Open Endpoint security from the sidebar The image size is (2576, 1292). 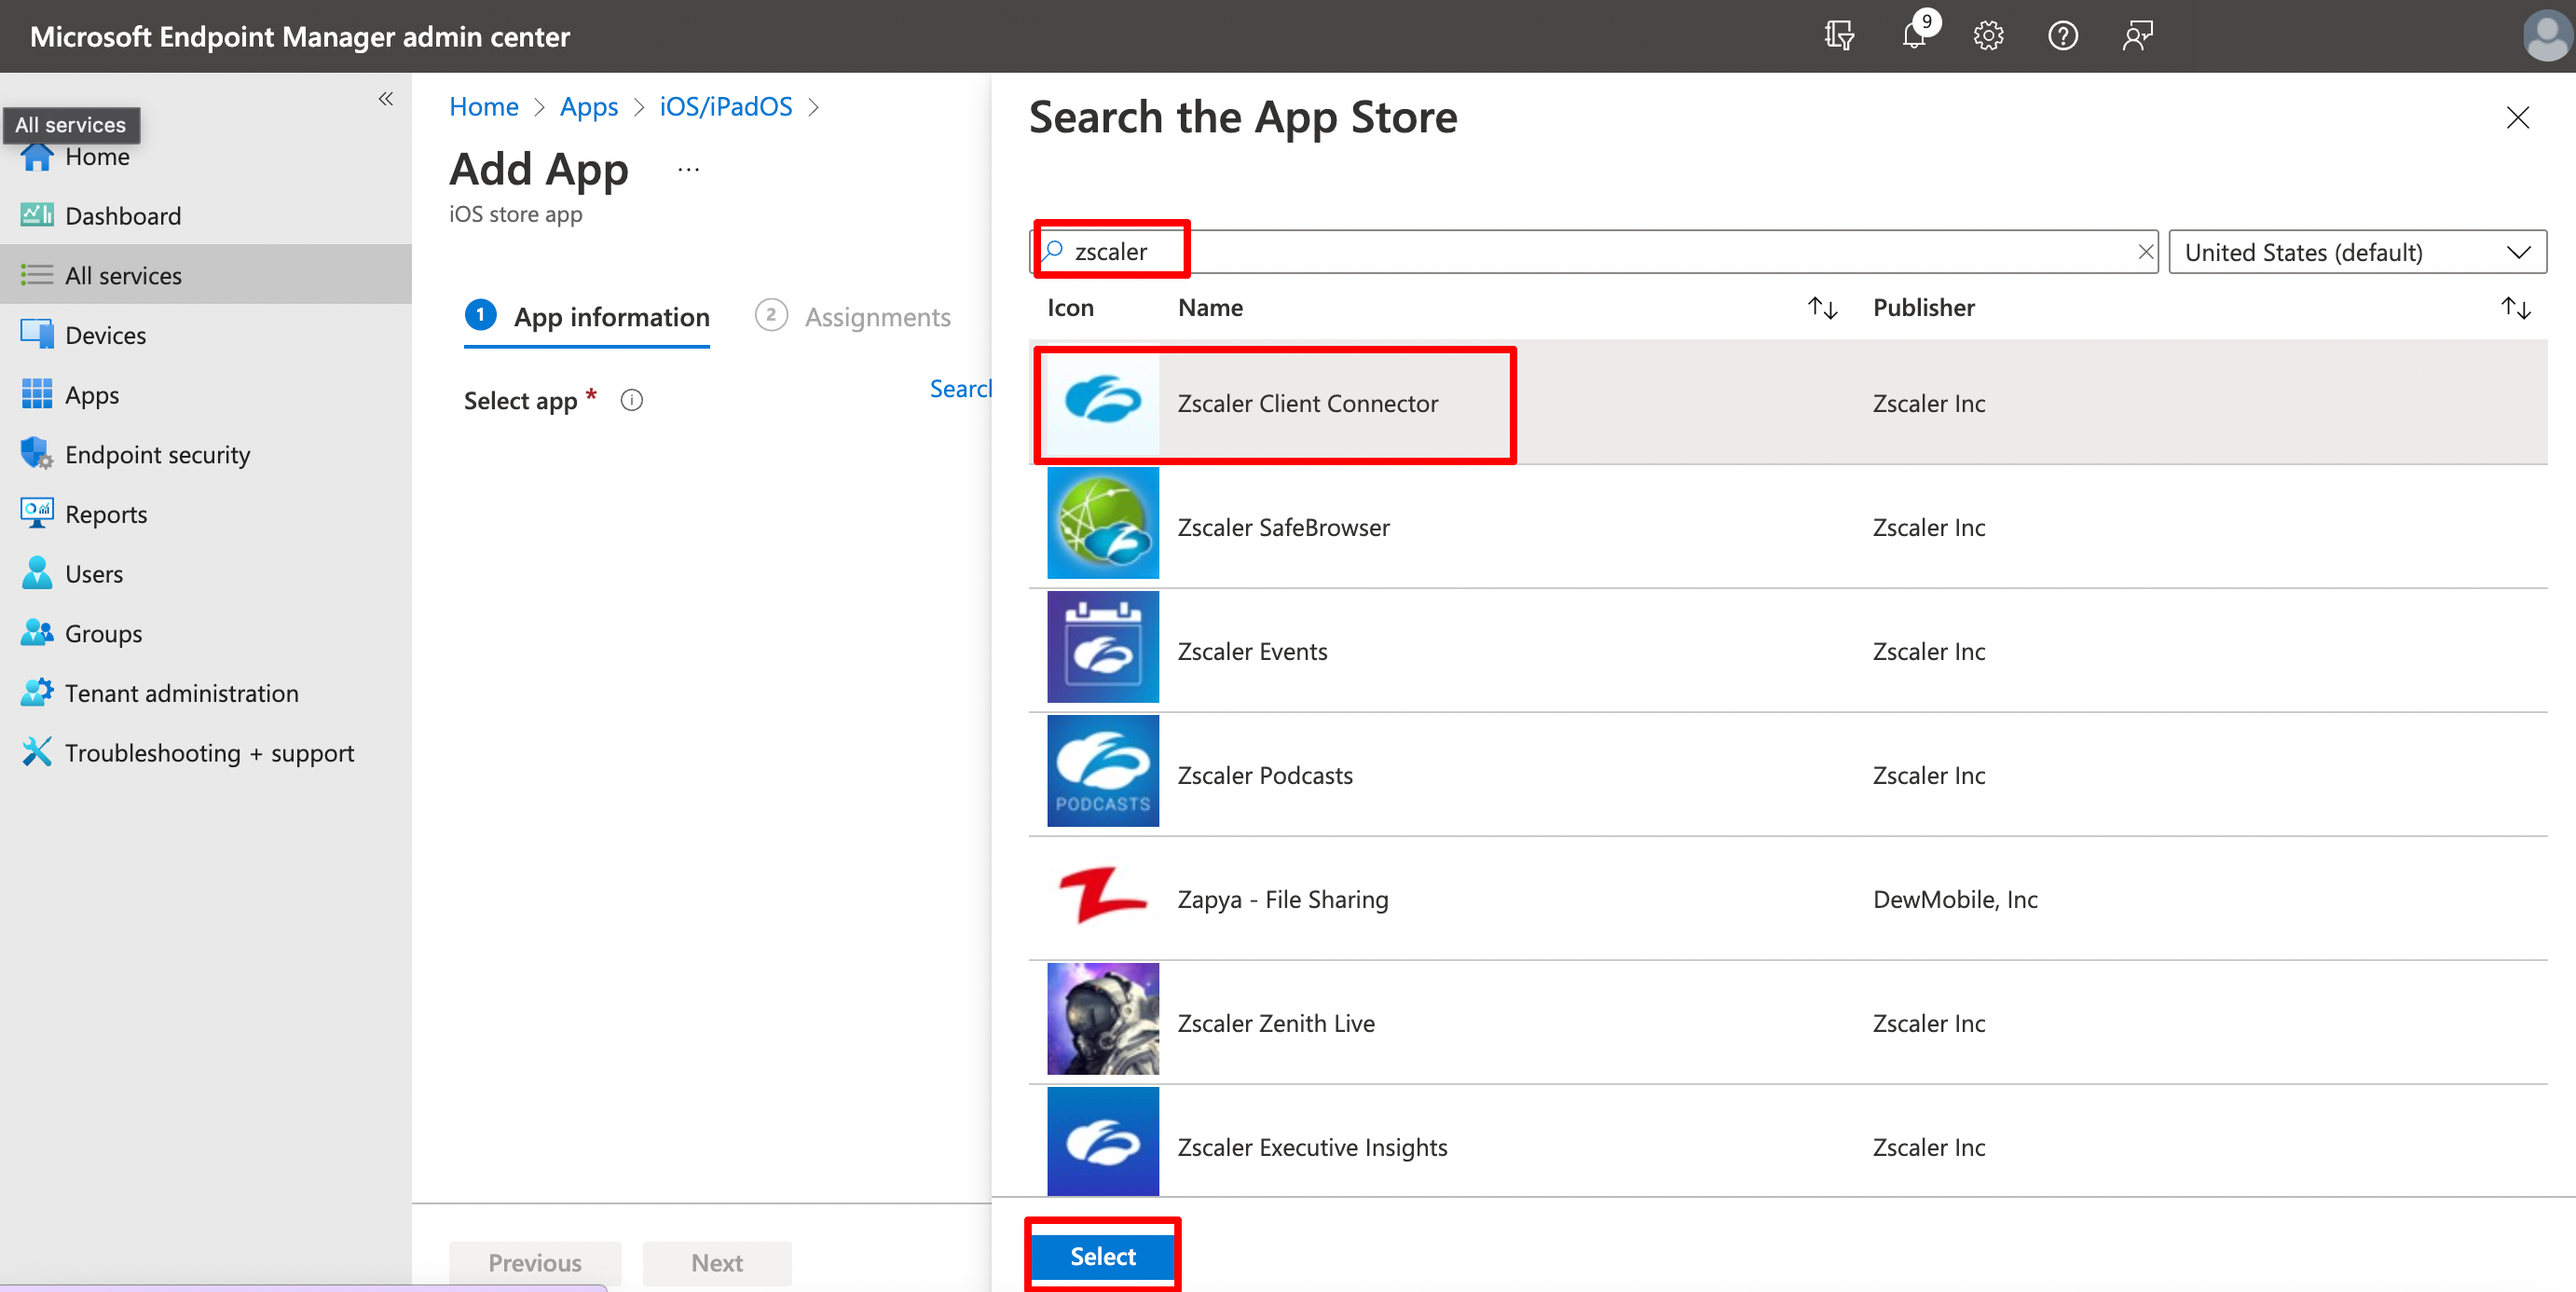coord(158,453)
